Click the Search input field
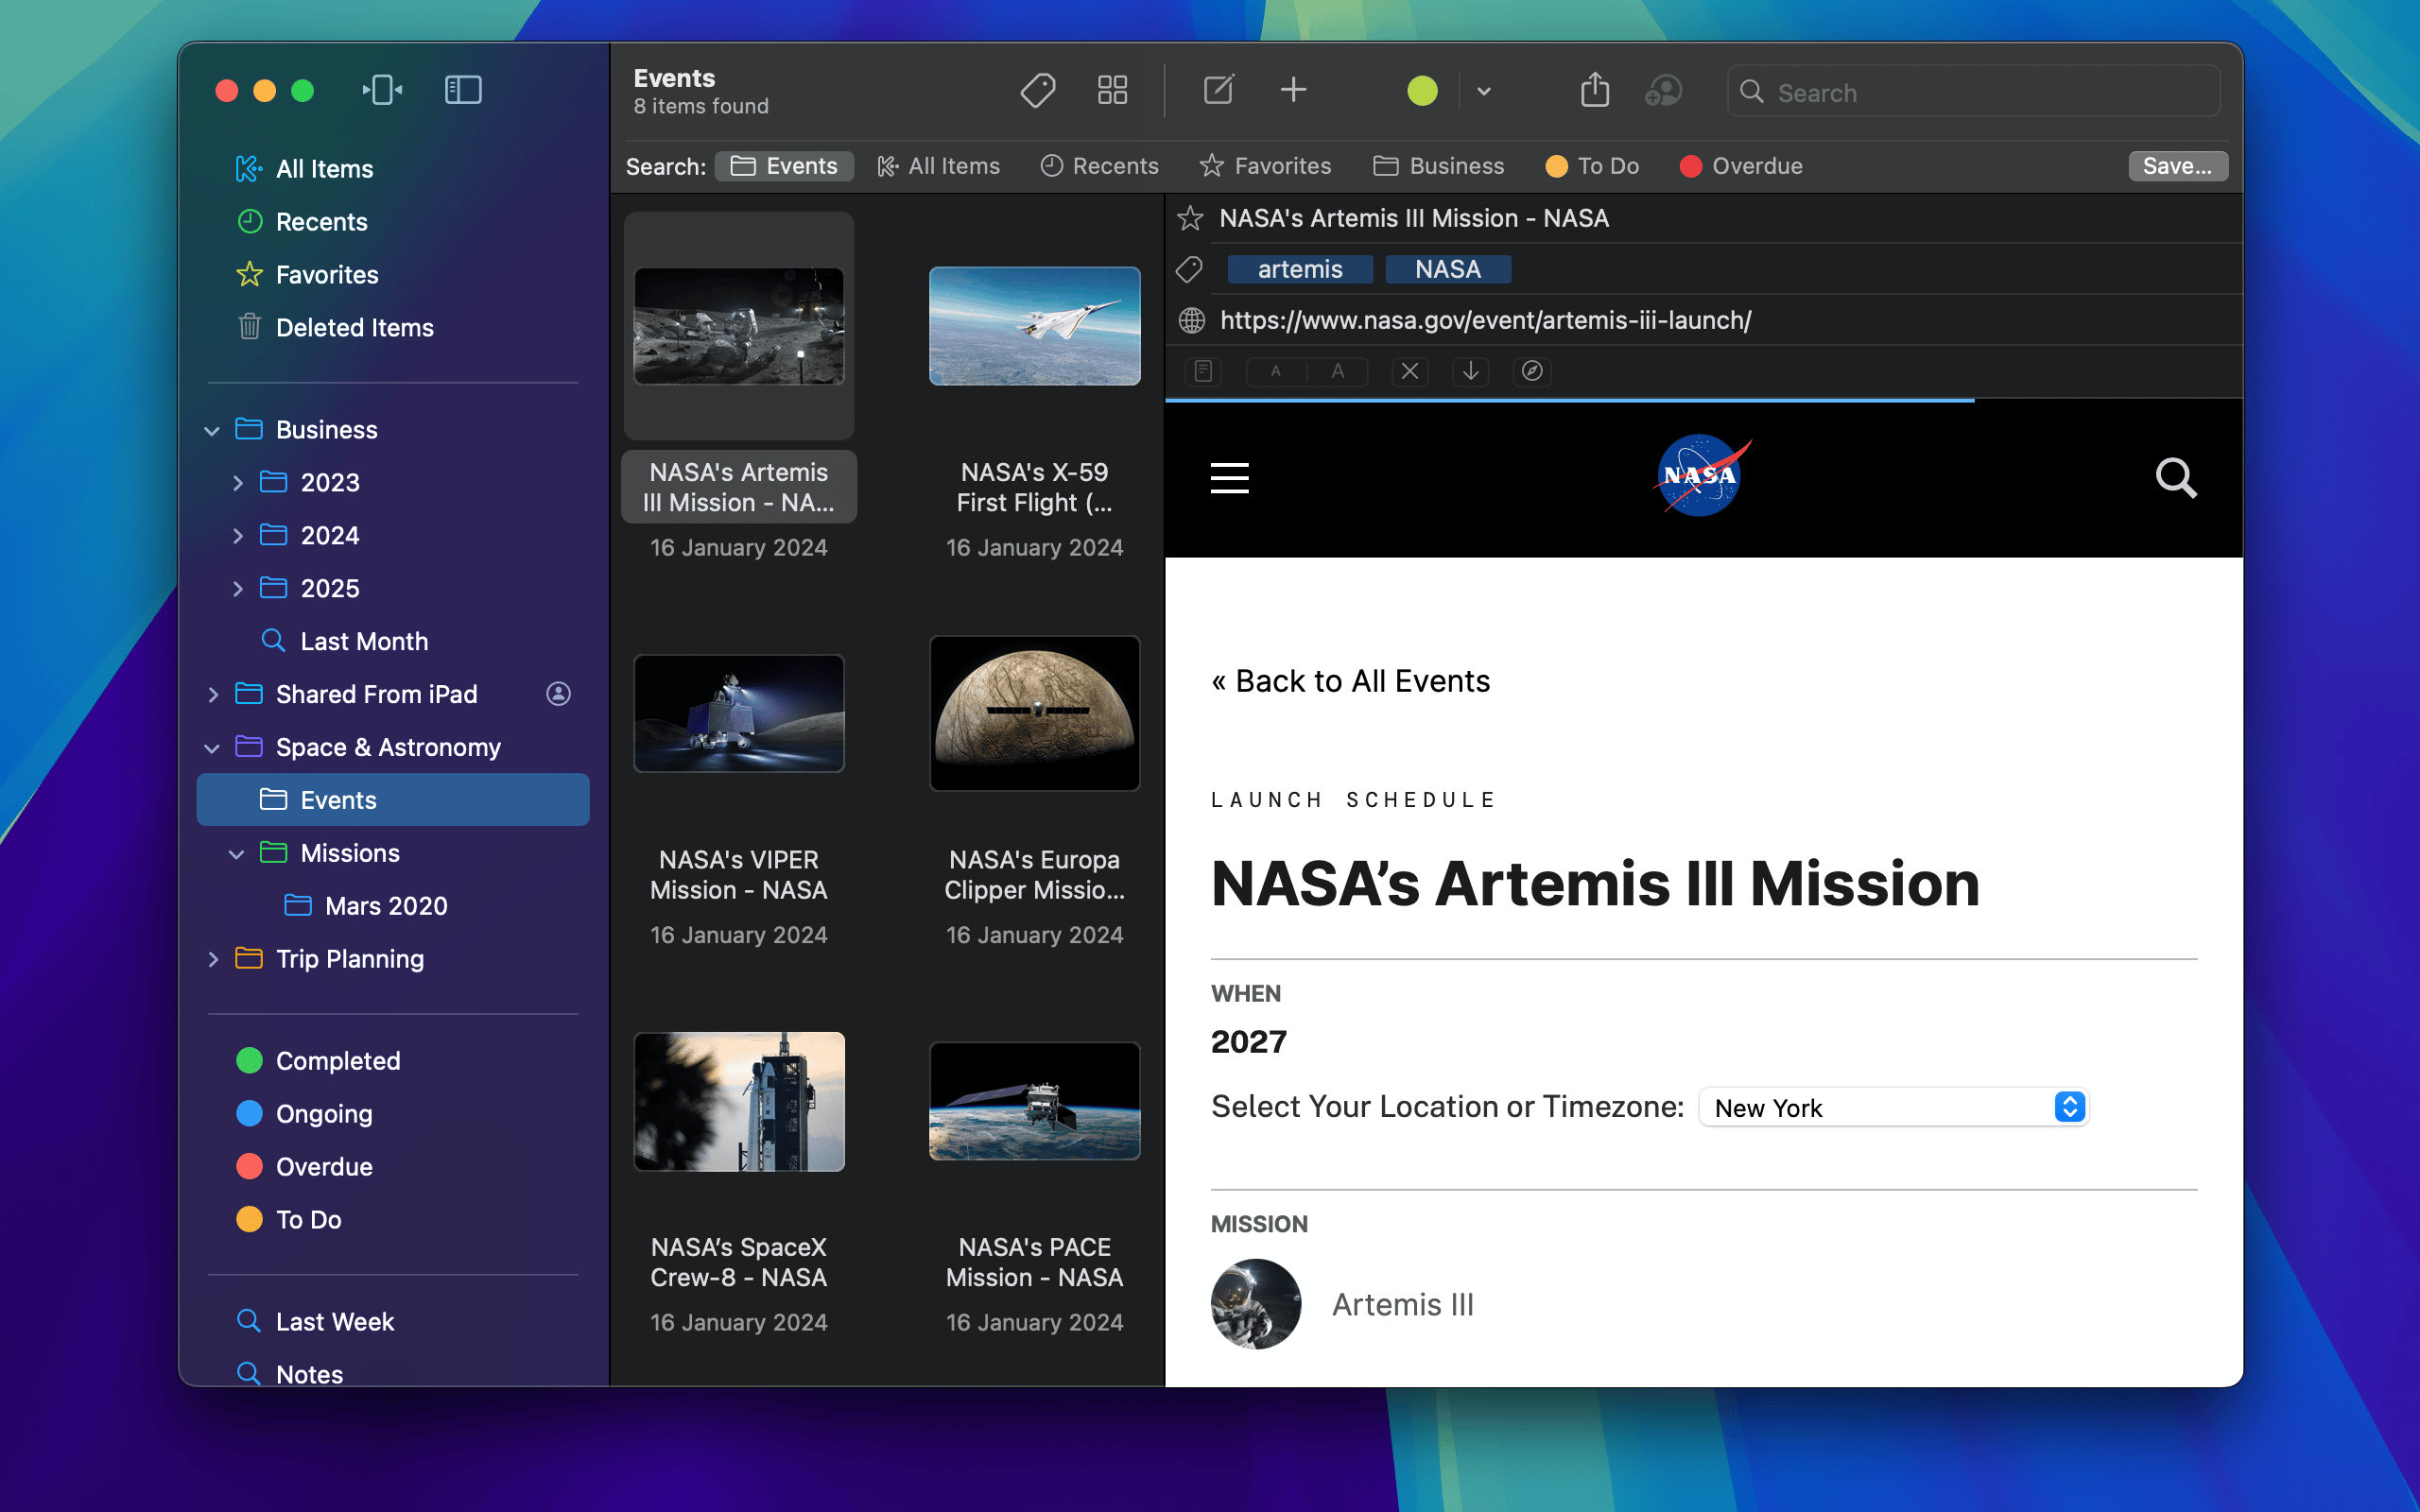The height and width of the screenshot is (1512, 2420). (x=1974, y=92)
